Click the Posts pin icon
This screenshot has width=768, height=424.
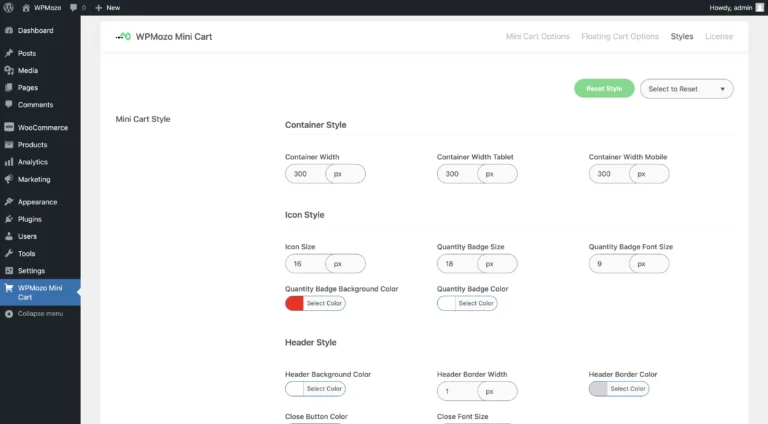9,53
